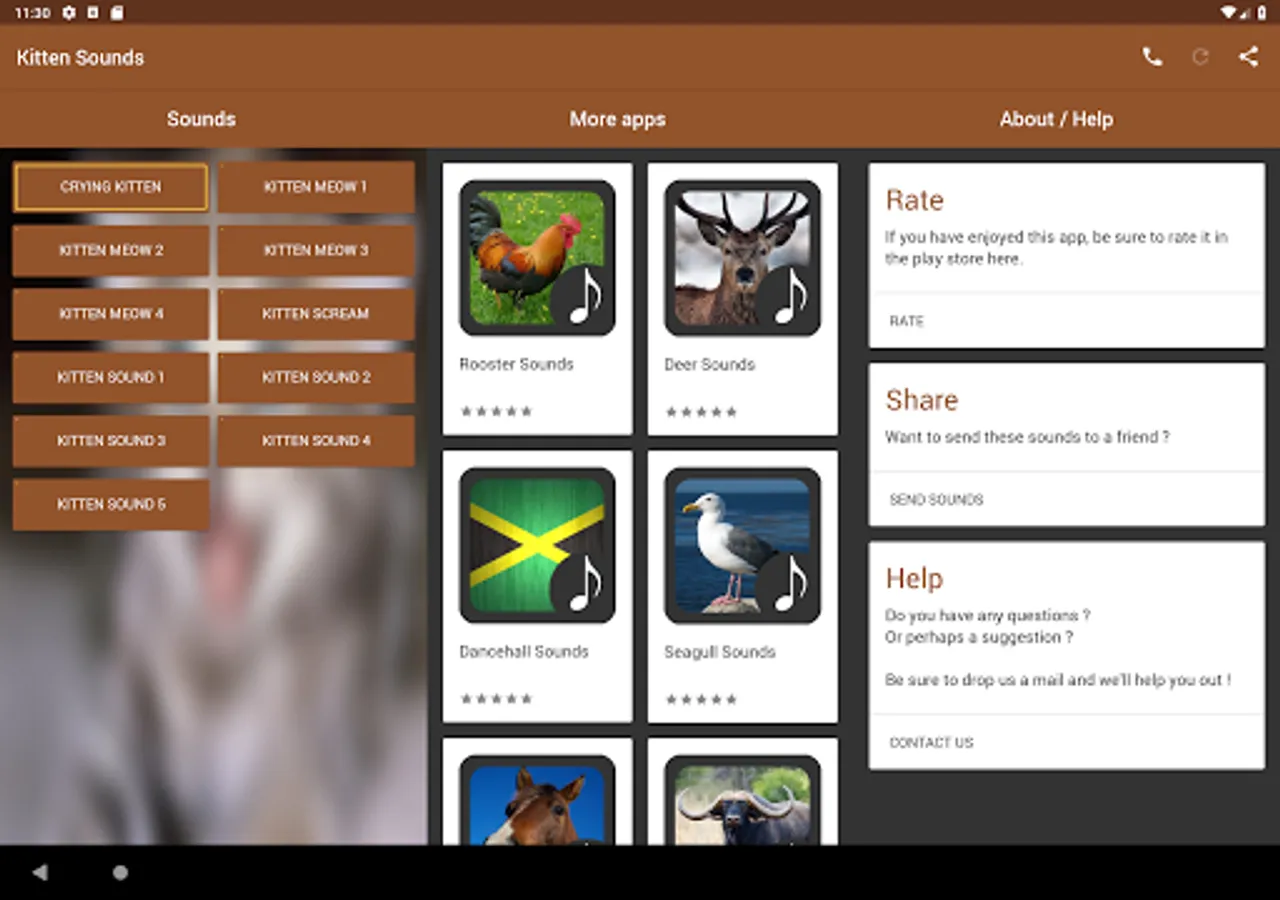This screenshot has width=1280, height=900.
Task: Switch to the More apps tab
Action: (x=617, y=119)
